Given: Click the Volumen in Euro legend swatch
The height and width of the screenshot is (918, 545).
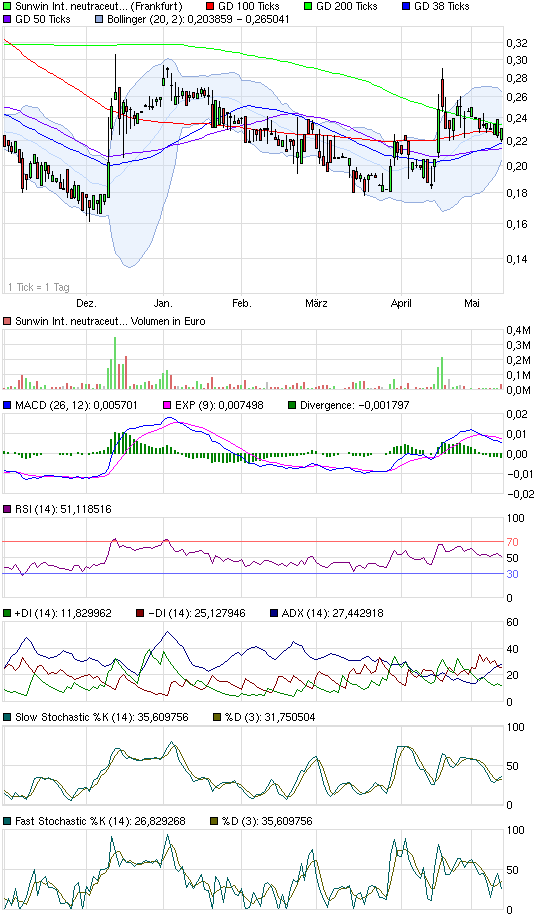Looking at the screenshot, I should tap(7, 321).
